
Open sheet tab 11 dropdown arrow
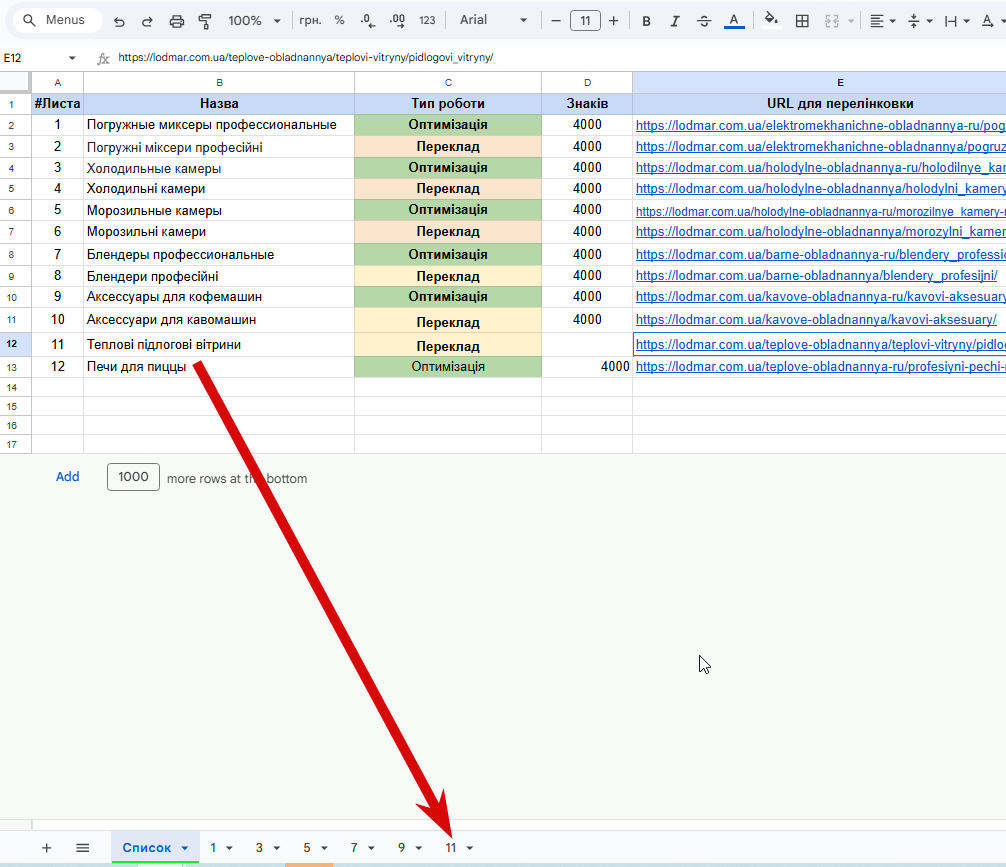pyautogui.click(x=470, y=848)
